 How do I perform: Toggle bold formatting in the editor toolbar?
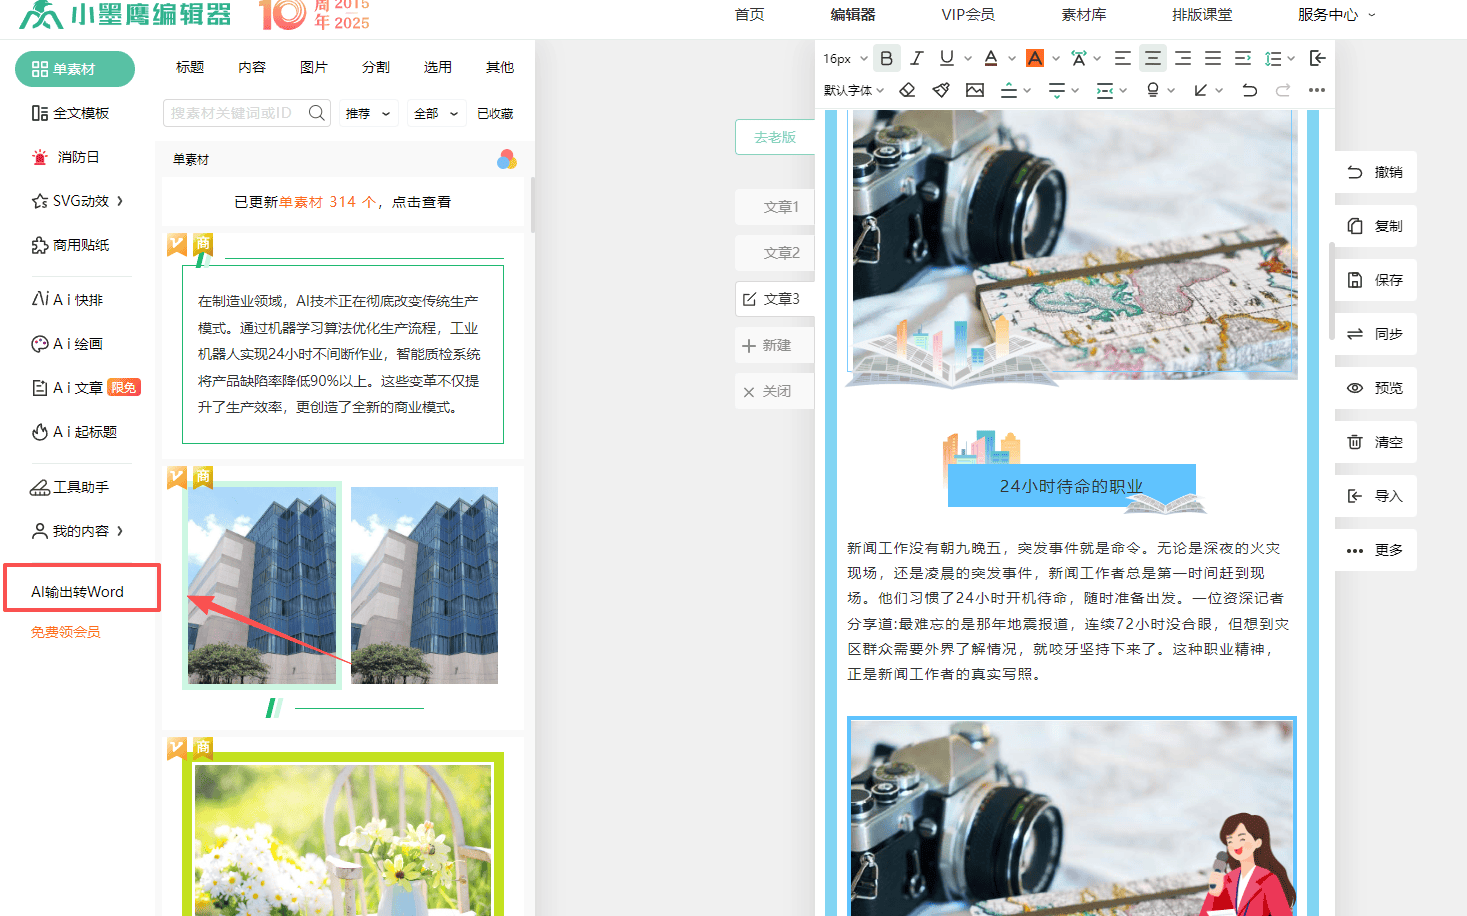click(x=886, y=58)
